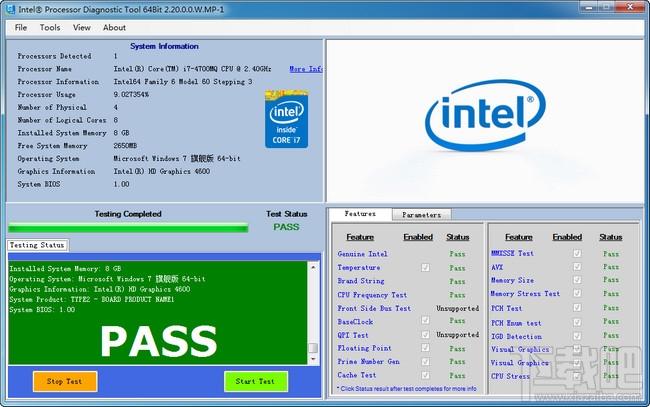Toggle the Temperature feature checkbox
650x407 pixels.
(x=425, y=267)
